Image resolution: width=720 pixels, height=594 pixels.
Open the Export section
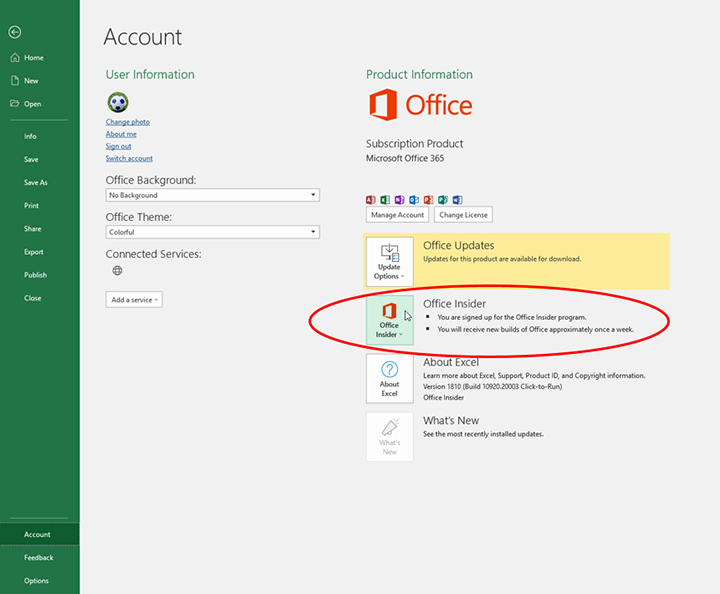pyautogui.click(x=39, y=252)
